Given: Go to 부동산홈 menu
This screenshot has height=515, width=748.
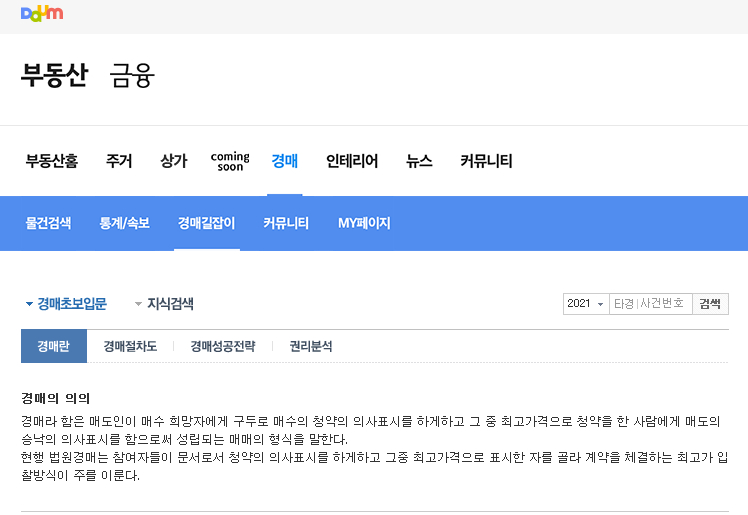Looking at the screenshot, I should tap(52, 161).
